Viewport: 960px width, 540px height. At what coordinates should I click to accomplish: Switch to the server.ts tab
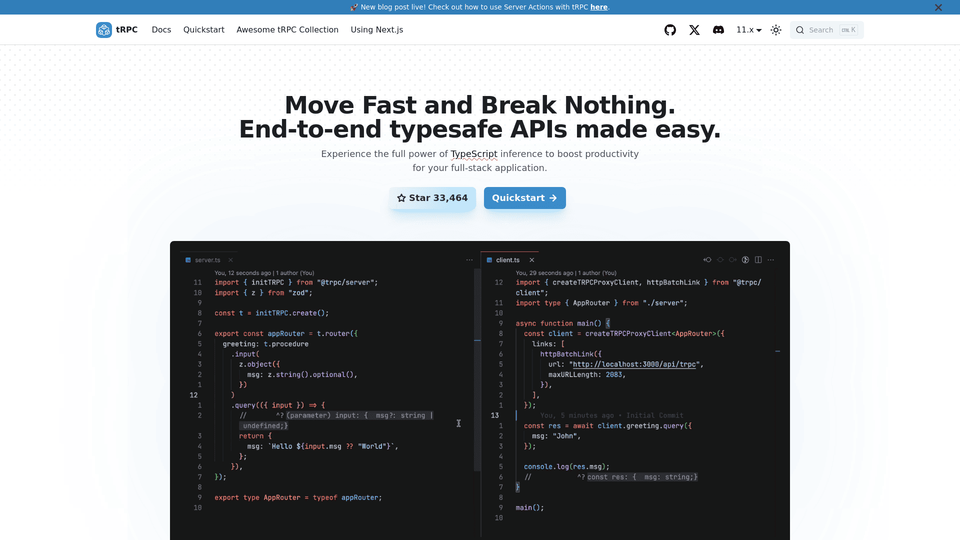coord(208,260)
